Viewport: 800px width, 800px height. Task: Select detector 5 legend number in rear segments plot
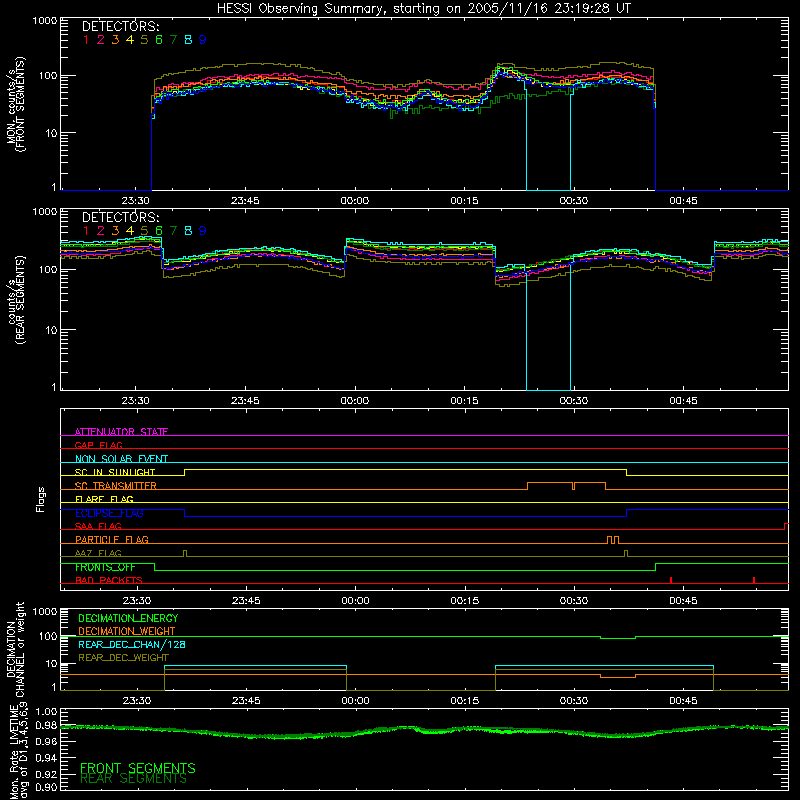click(x=144, y=231)
